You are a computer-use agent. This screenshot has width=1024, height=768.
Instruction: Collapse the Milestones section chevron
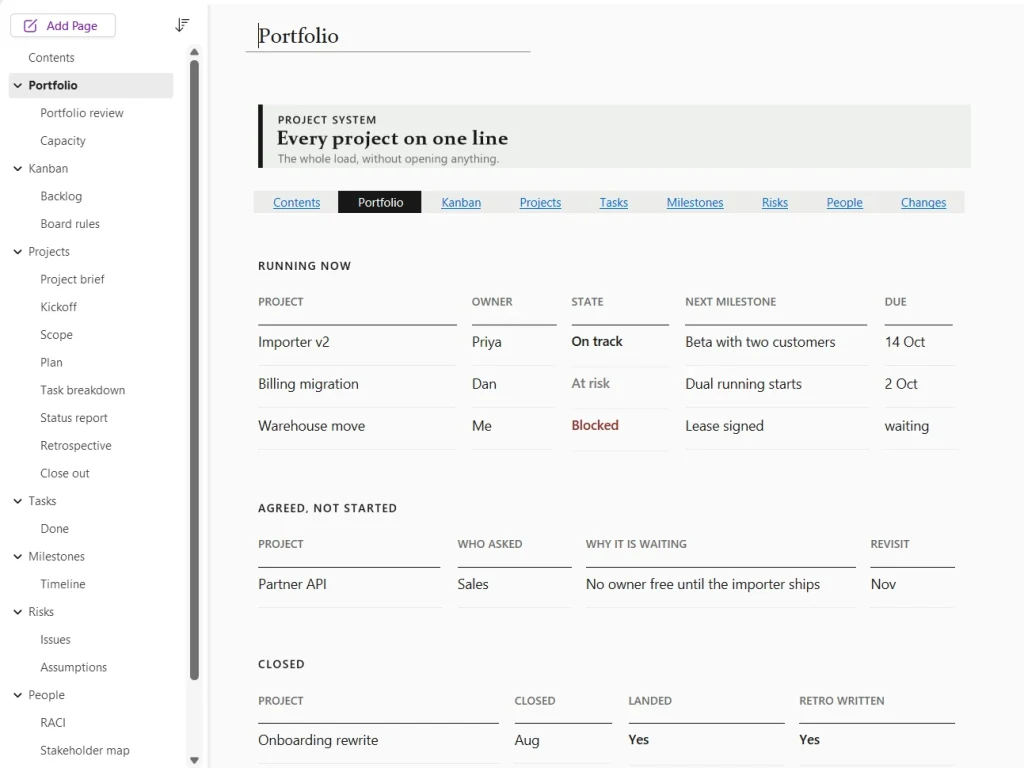pyautogui.click(x=18, y=556)
